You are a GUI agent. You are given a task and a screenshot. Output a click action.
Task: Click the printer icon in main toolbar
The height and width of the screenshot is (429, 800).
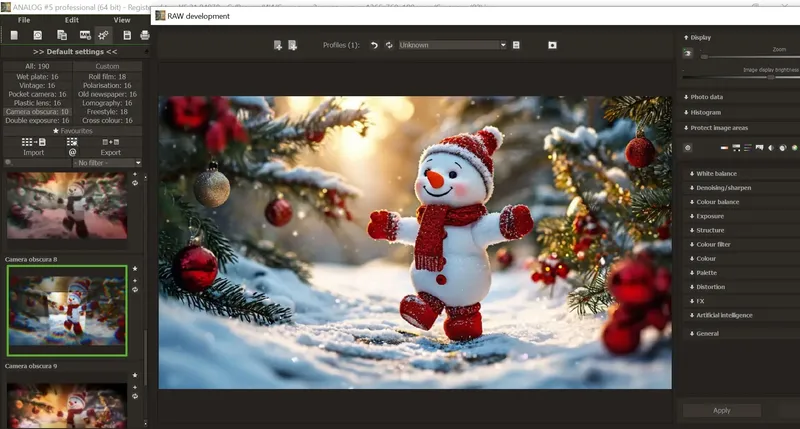tap(145, 35)
